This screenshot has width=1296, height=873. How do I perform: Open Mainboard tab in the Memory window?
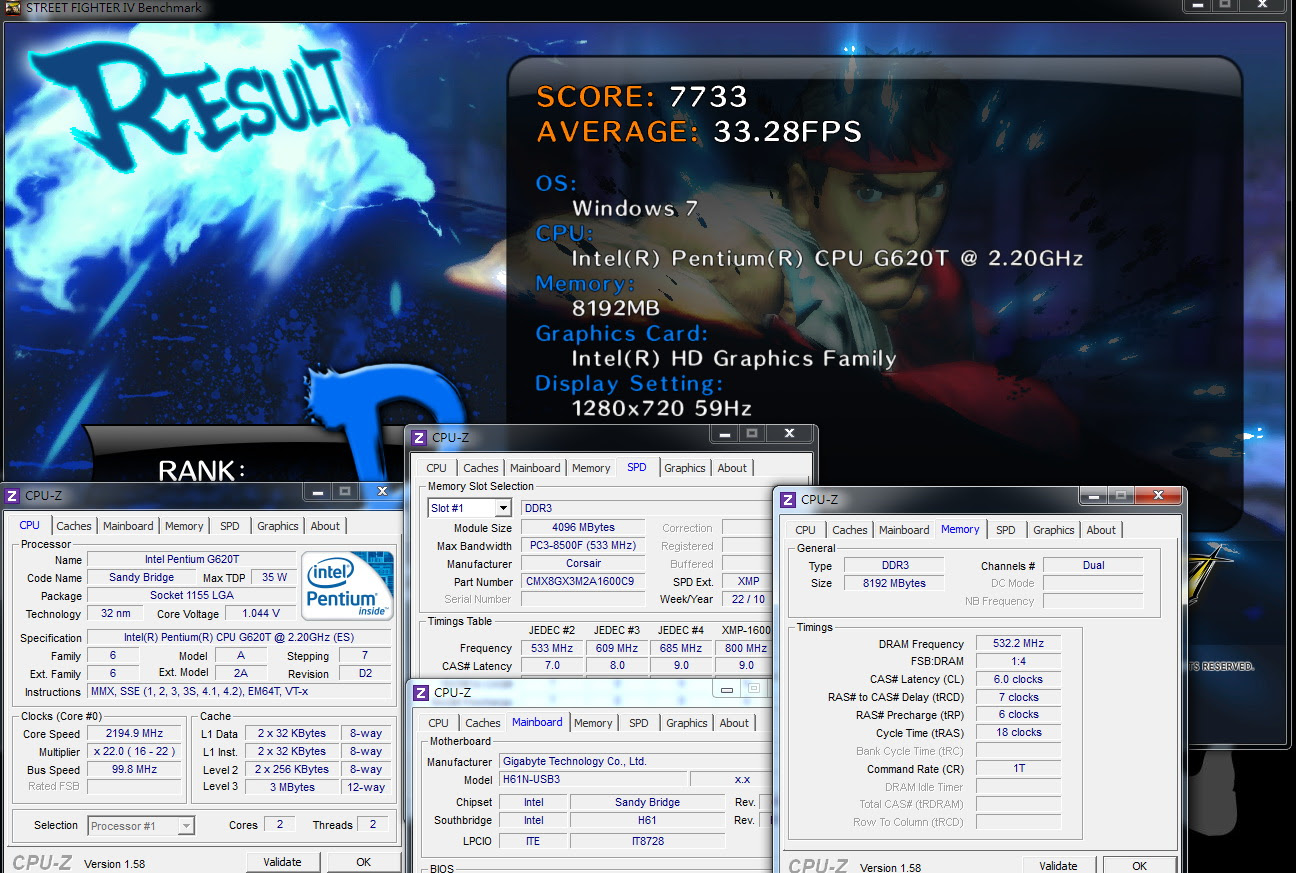point(904,530)
